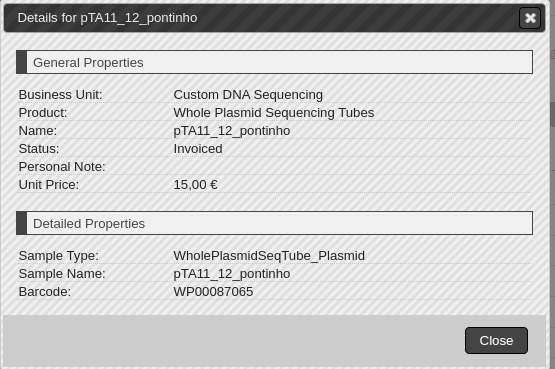Screen dimensions: 555x369
Task: Close dialog using the X icon
Action: pos(530,18)
